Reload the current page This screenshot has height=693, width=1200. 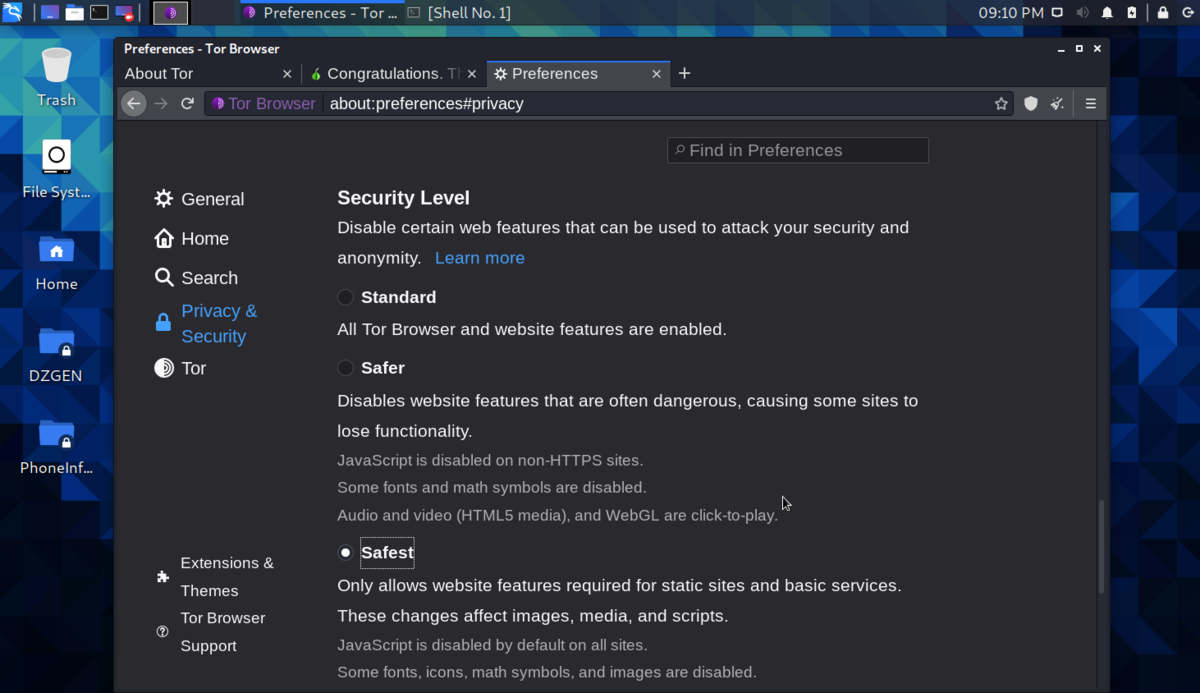coord(187,104)
